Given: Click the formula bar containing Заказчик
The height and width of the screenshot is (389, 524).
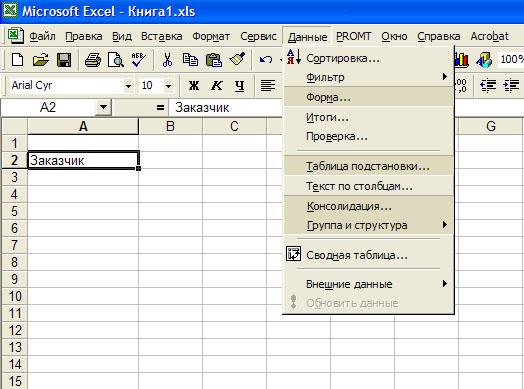Looking at the screenshot, I should pos(226,108).
